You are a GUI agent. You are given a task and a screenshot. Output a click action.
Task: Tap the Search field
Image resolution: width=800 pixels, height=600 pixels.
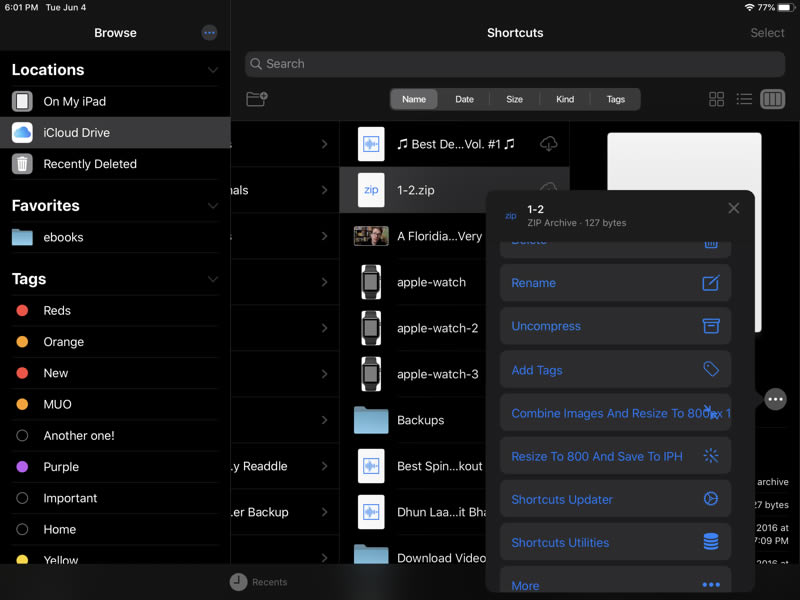515,64
